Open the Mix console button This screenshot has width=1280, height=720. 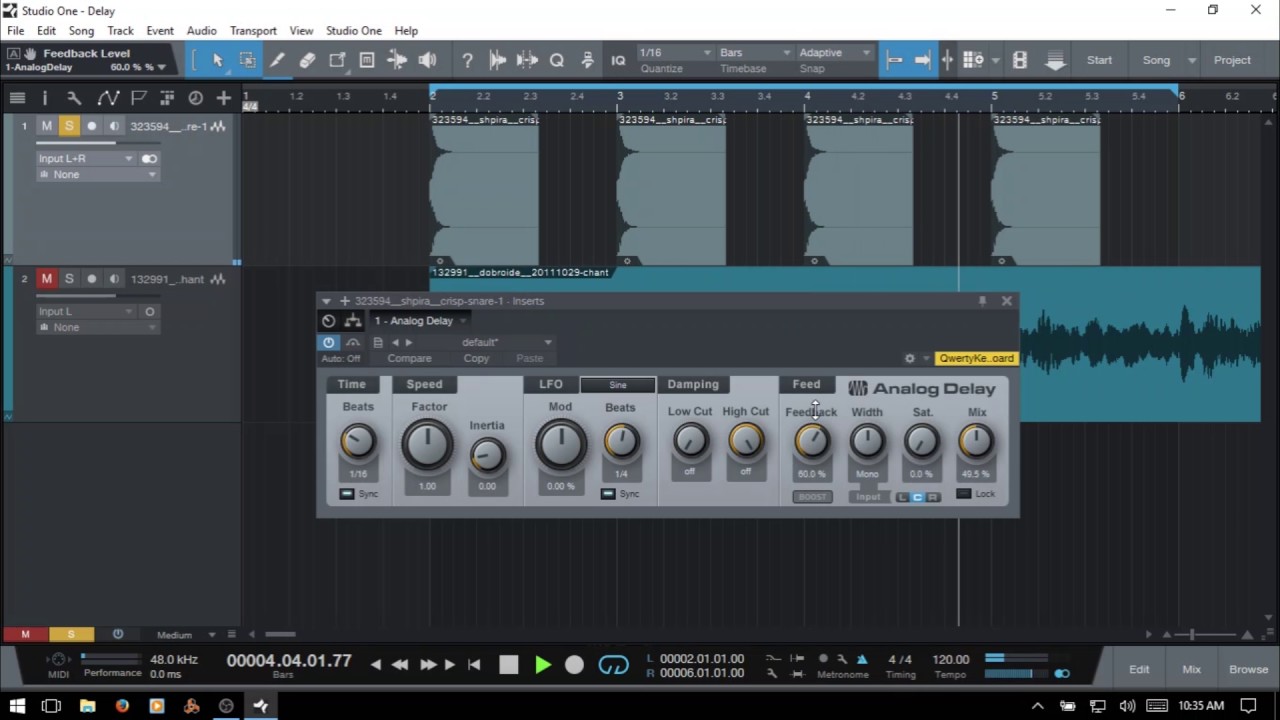[1191, 669]
